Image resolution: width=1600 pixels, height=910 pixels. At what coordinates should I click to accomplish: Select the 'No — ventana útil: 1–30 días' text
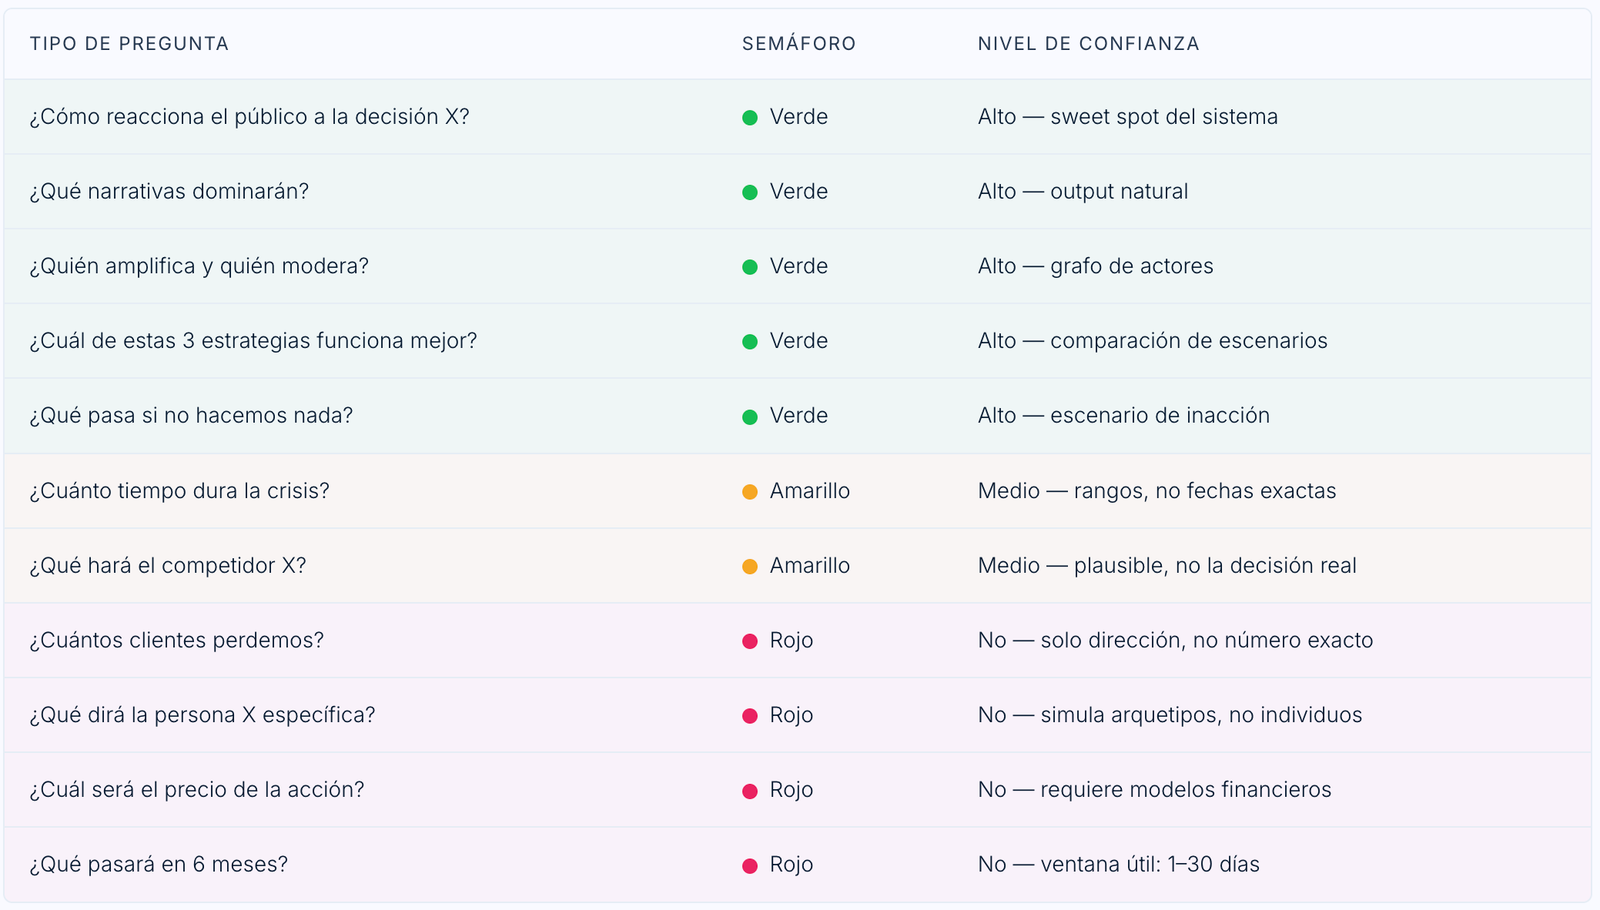click(x=1118, y=865)
